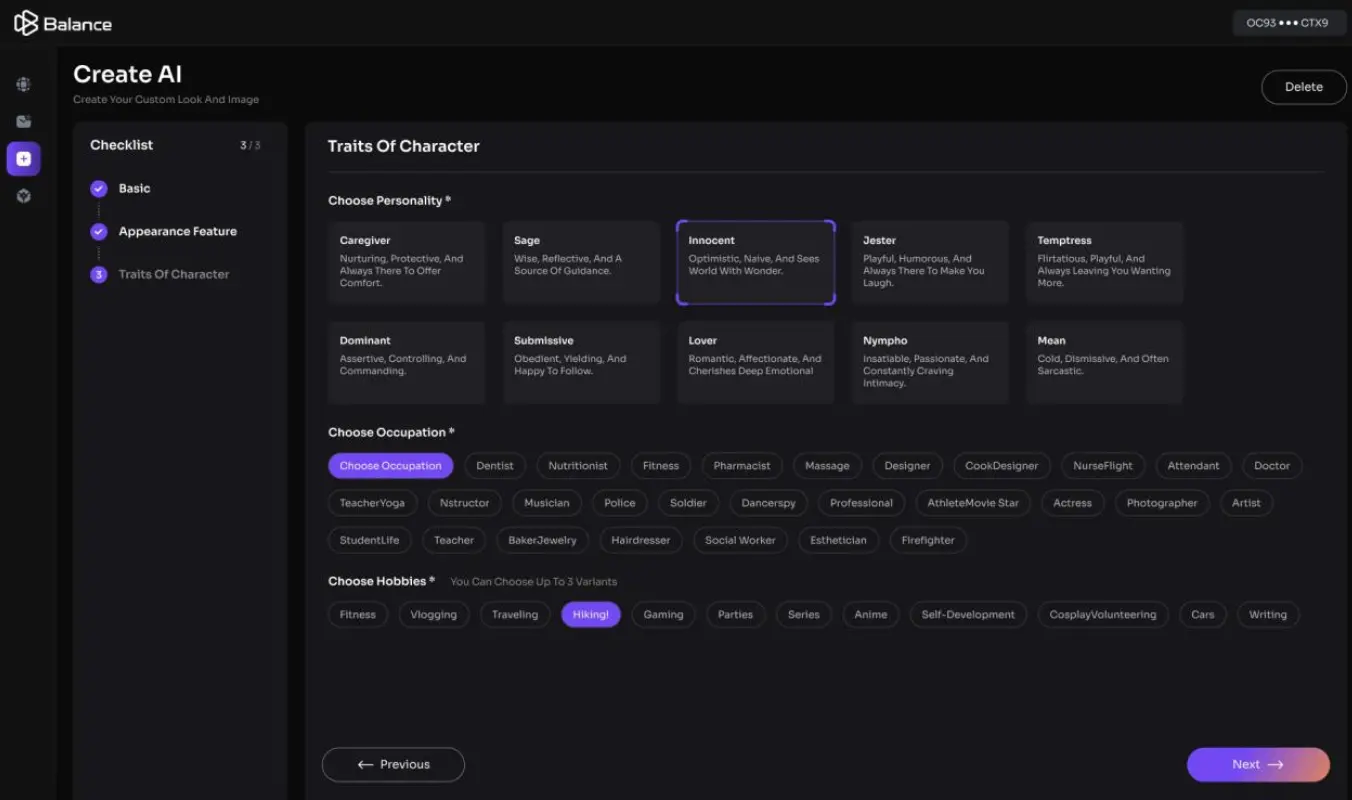Enable the Traveling hobby

tap(515, 614)
